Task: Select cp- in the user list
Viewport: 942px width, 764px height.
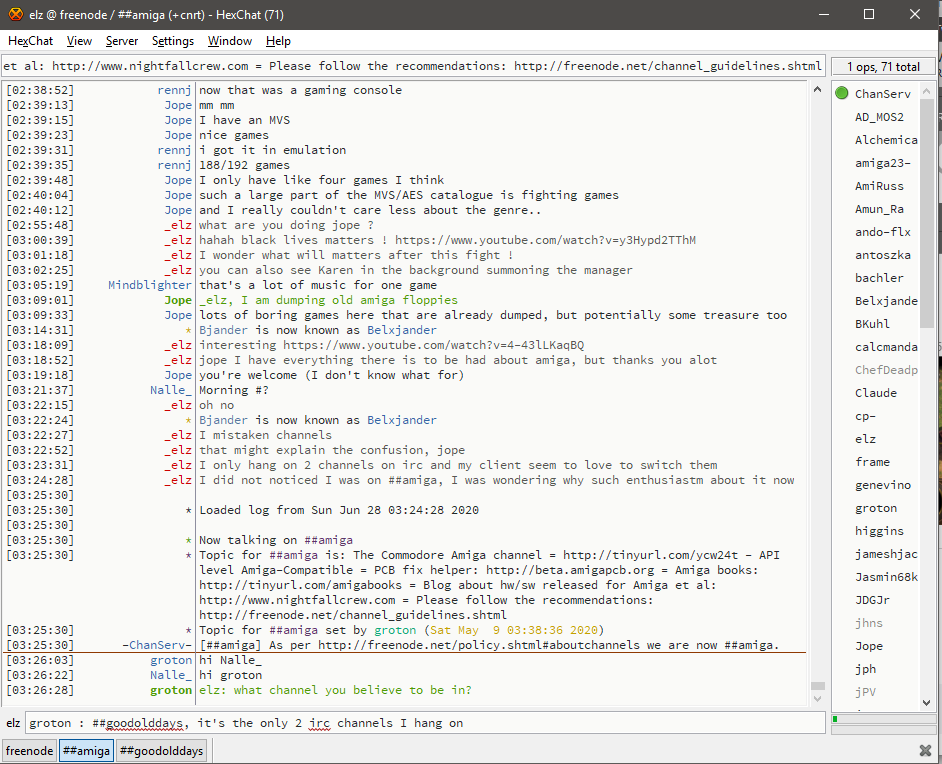Action: pos(865,416)
